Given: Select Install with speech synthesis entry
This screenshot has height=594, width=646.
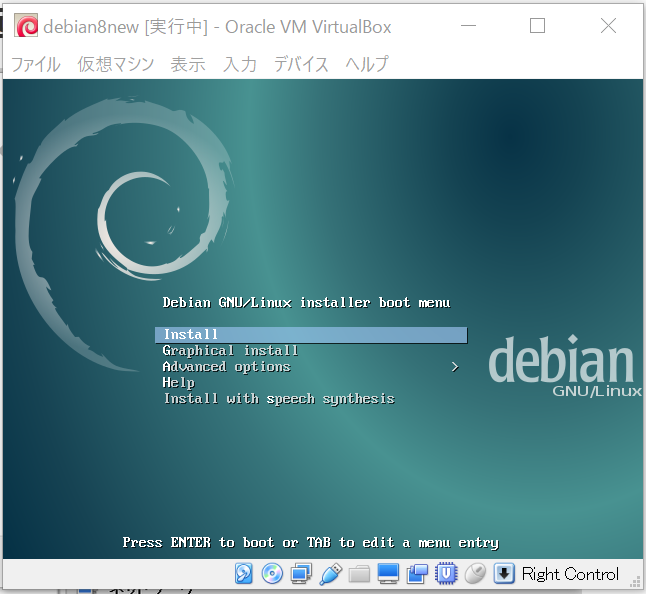Looking at the screenshot, I should [x=278, y=399].
